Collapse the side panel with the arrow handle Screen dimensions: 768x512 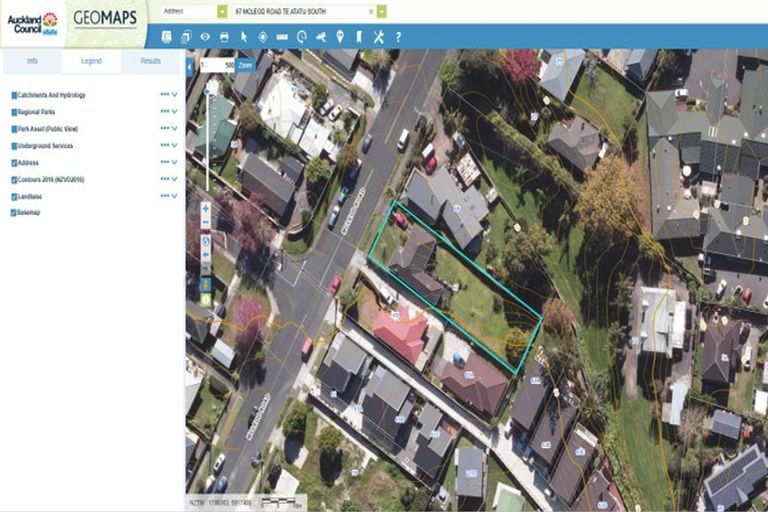pos(190,67)
